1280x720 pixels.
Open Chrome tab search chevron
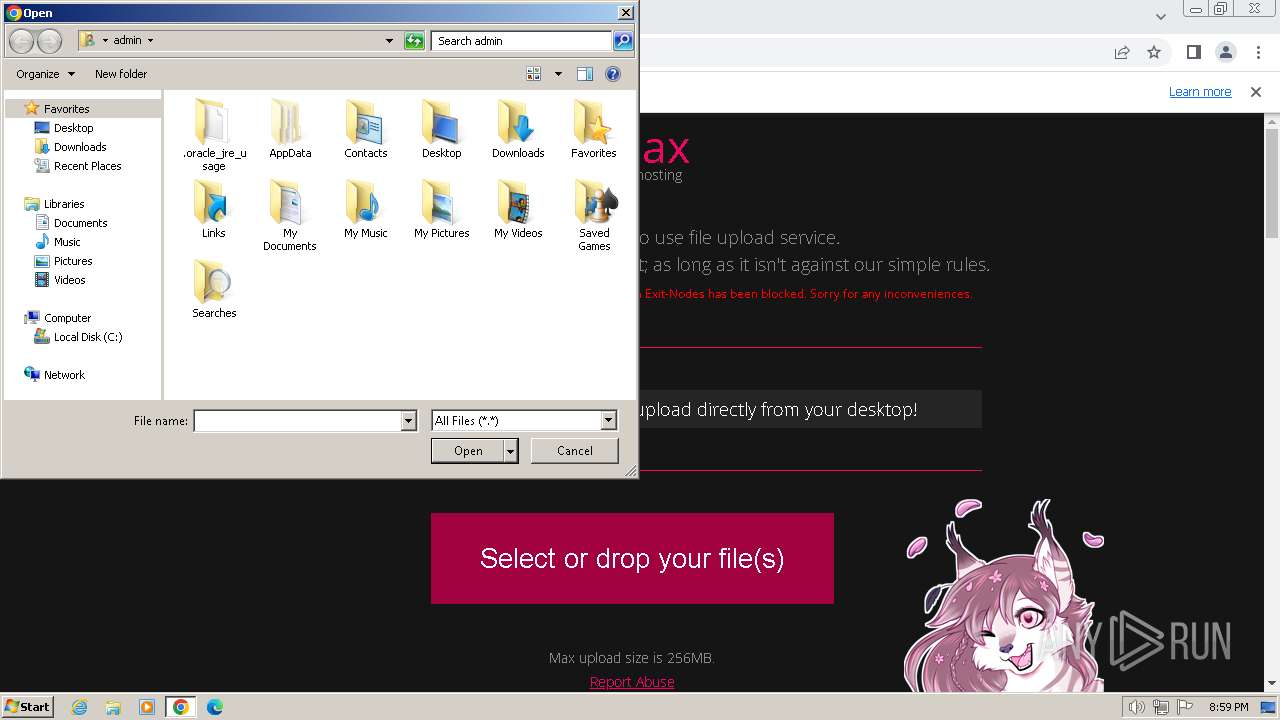coord(1161,16)
